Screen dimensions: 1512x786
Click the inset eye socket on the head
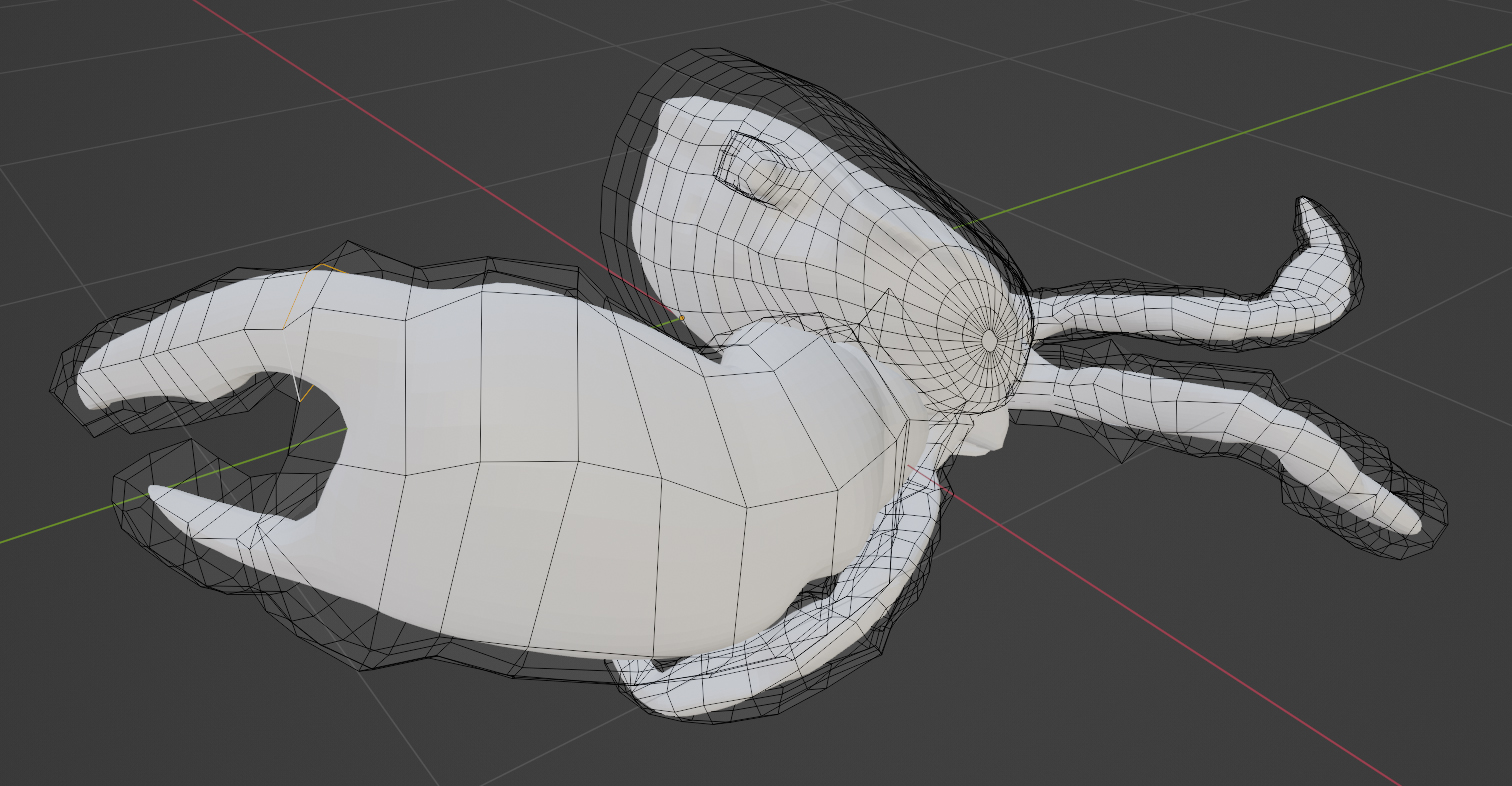[756, 167]
